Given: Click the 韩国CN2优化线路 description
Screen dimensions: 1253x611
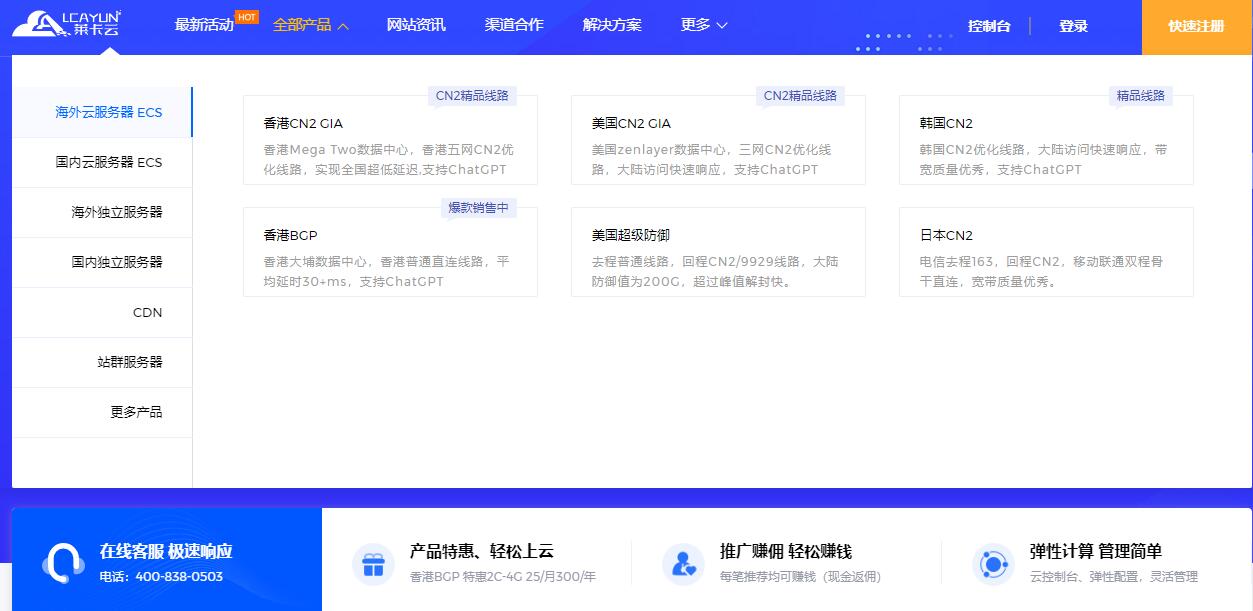Looking at the screenshot, I should click(x=1043, y=160).
